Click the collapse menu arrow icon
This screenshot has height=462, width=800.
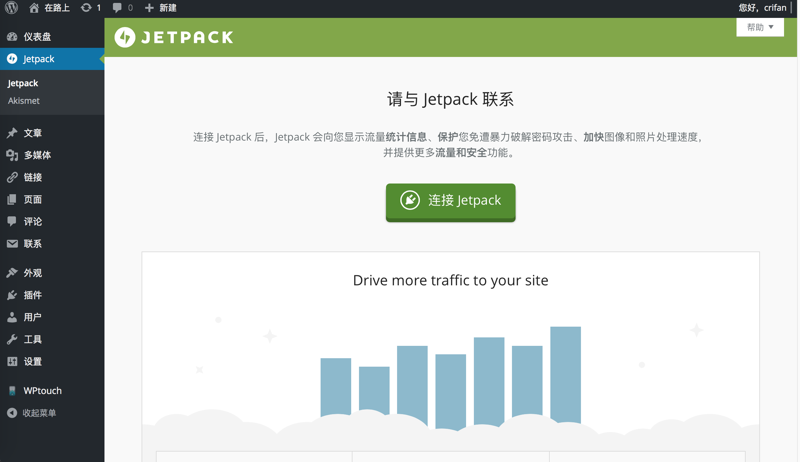(x=12, y=413)
